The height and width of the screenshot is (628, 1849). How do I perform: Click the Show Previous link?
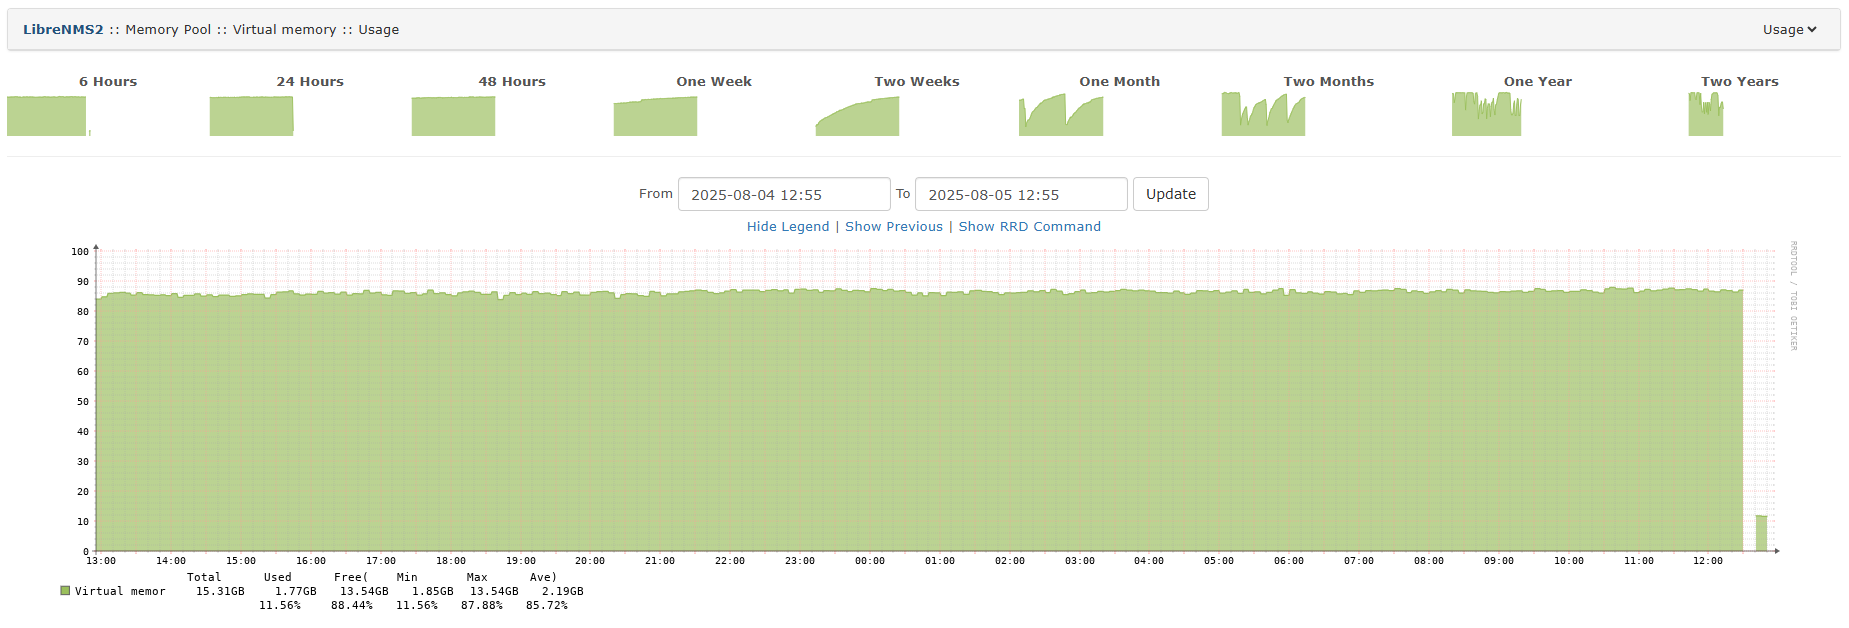[x=893, y=227]
